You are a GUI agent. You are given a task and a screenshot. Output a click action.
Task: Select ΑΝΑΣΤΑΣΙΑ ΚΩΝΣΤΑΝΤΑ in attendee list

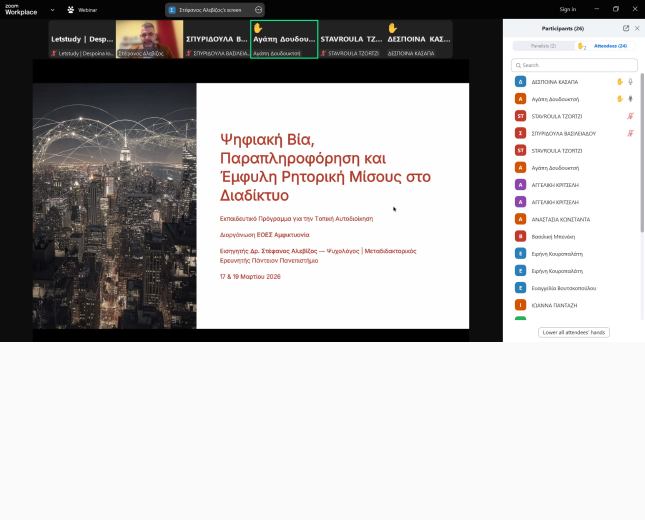(x=560, y=219)
